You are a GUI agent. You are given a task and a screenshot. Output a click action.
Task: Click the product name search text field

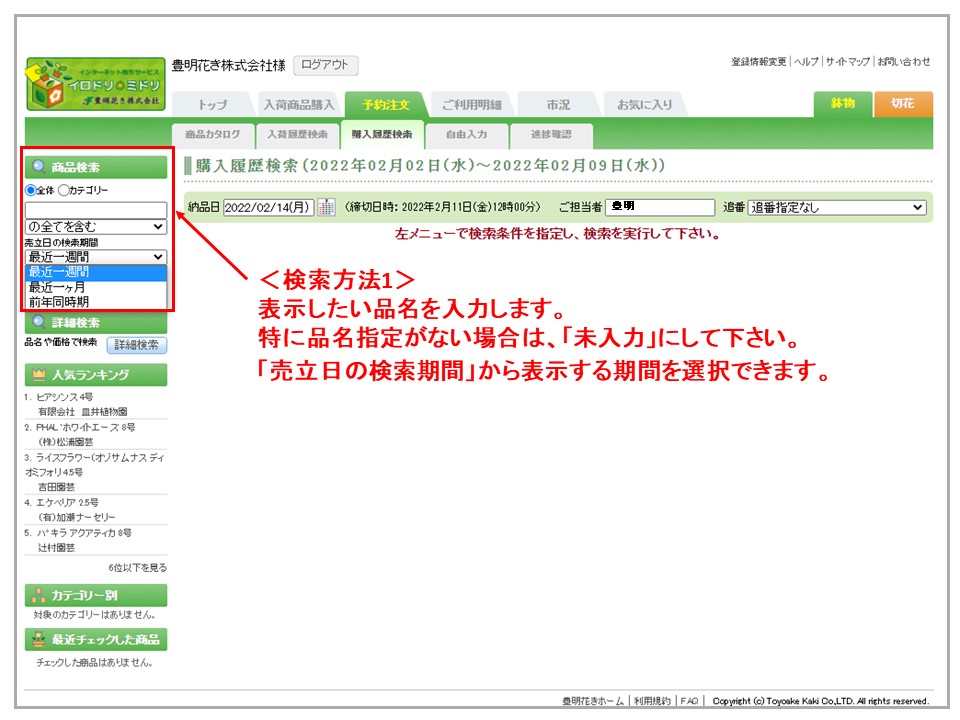coord(96,210)
